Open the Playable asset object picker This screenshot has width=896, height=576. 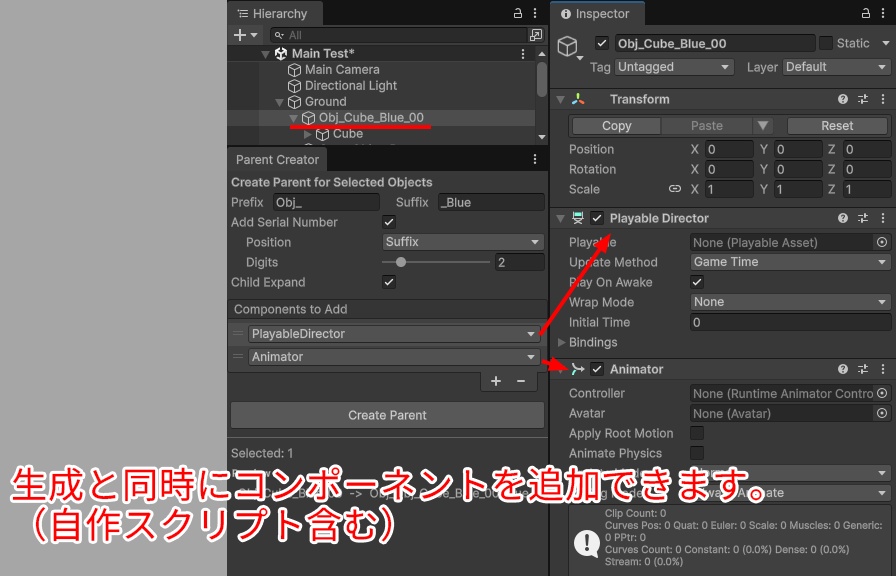[x=882, y=242]
